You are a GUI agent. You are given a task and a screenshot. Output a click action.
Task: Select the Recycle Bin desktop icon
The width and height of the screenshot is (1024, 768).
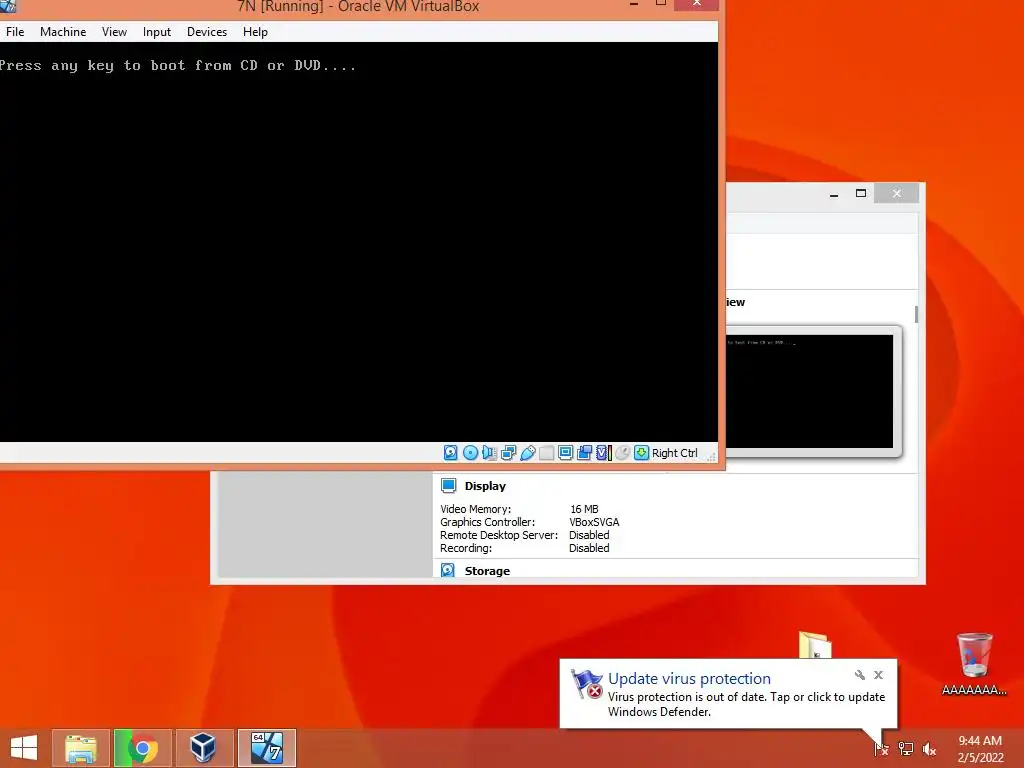974,663
